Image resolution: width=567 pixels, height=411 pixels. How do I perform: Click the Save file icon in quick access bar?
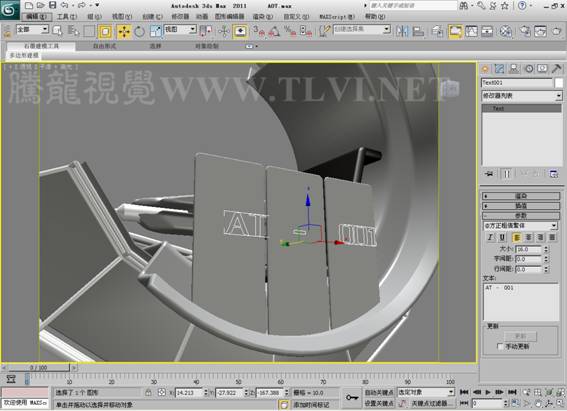[53, 5]
